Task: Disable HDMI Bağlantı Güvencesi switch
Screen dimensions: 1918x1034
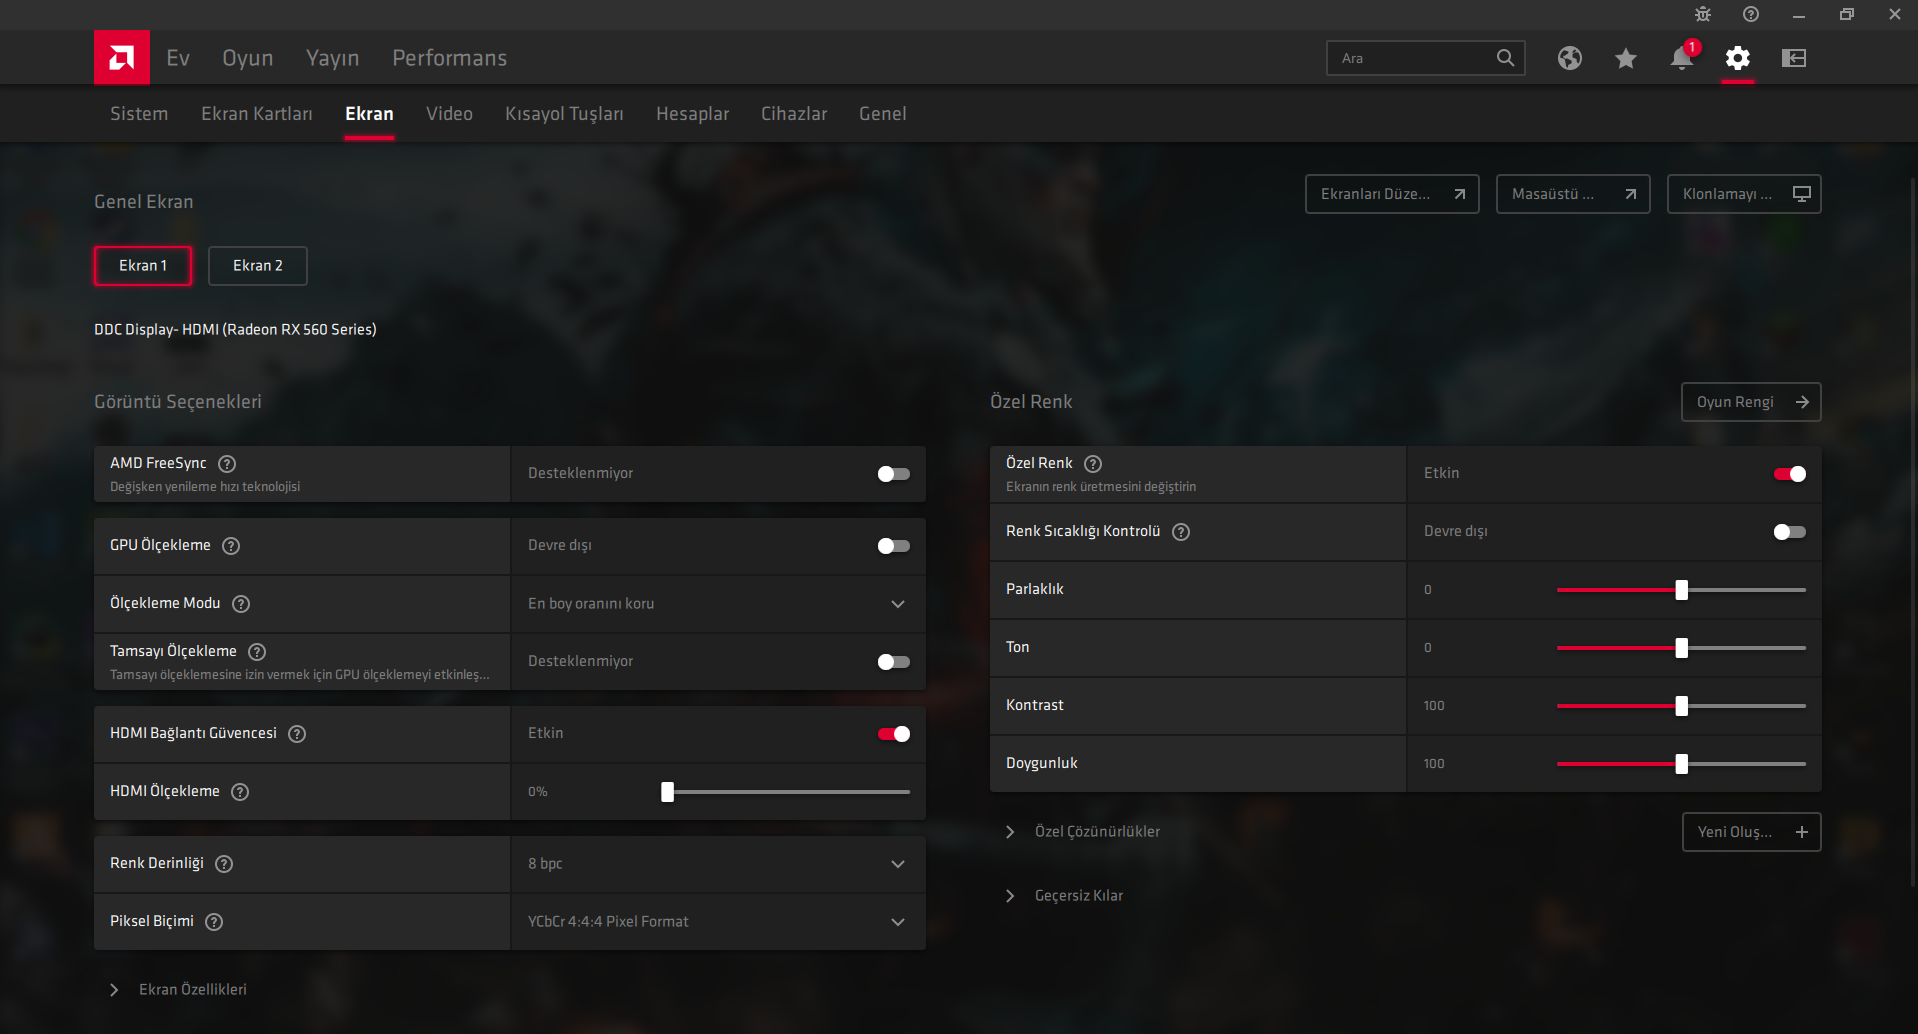Action: 893,734
